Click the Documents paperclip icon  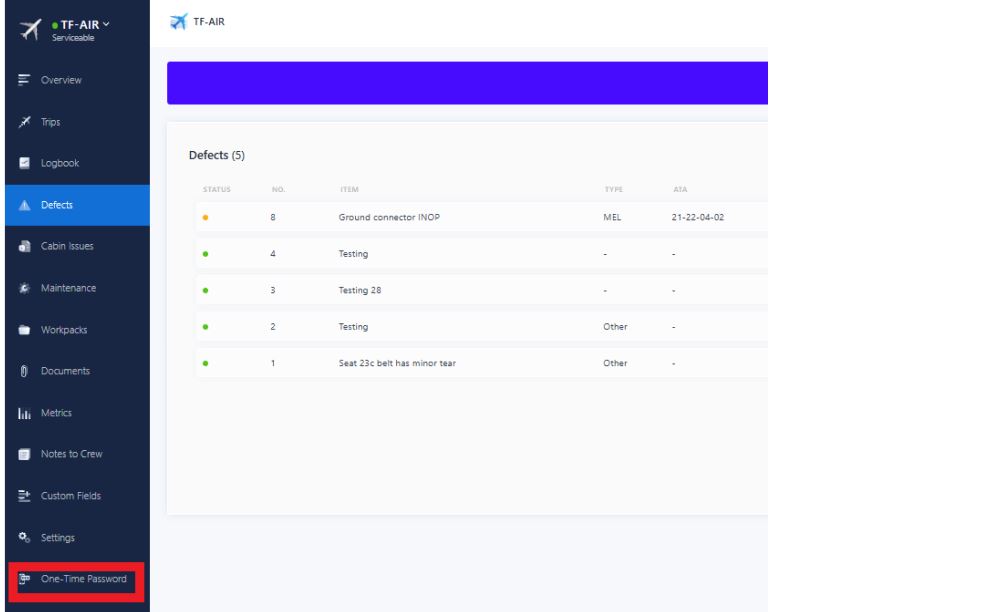24,372
